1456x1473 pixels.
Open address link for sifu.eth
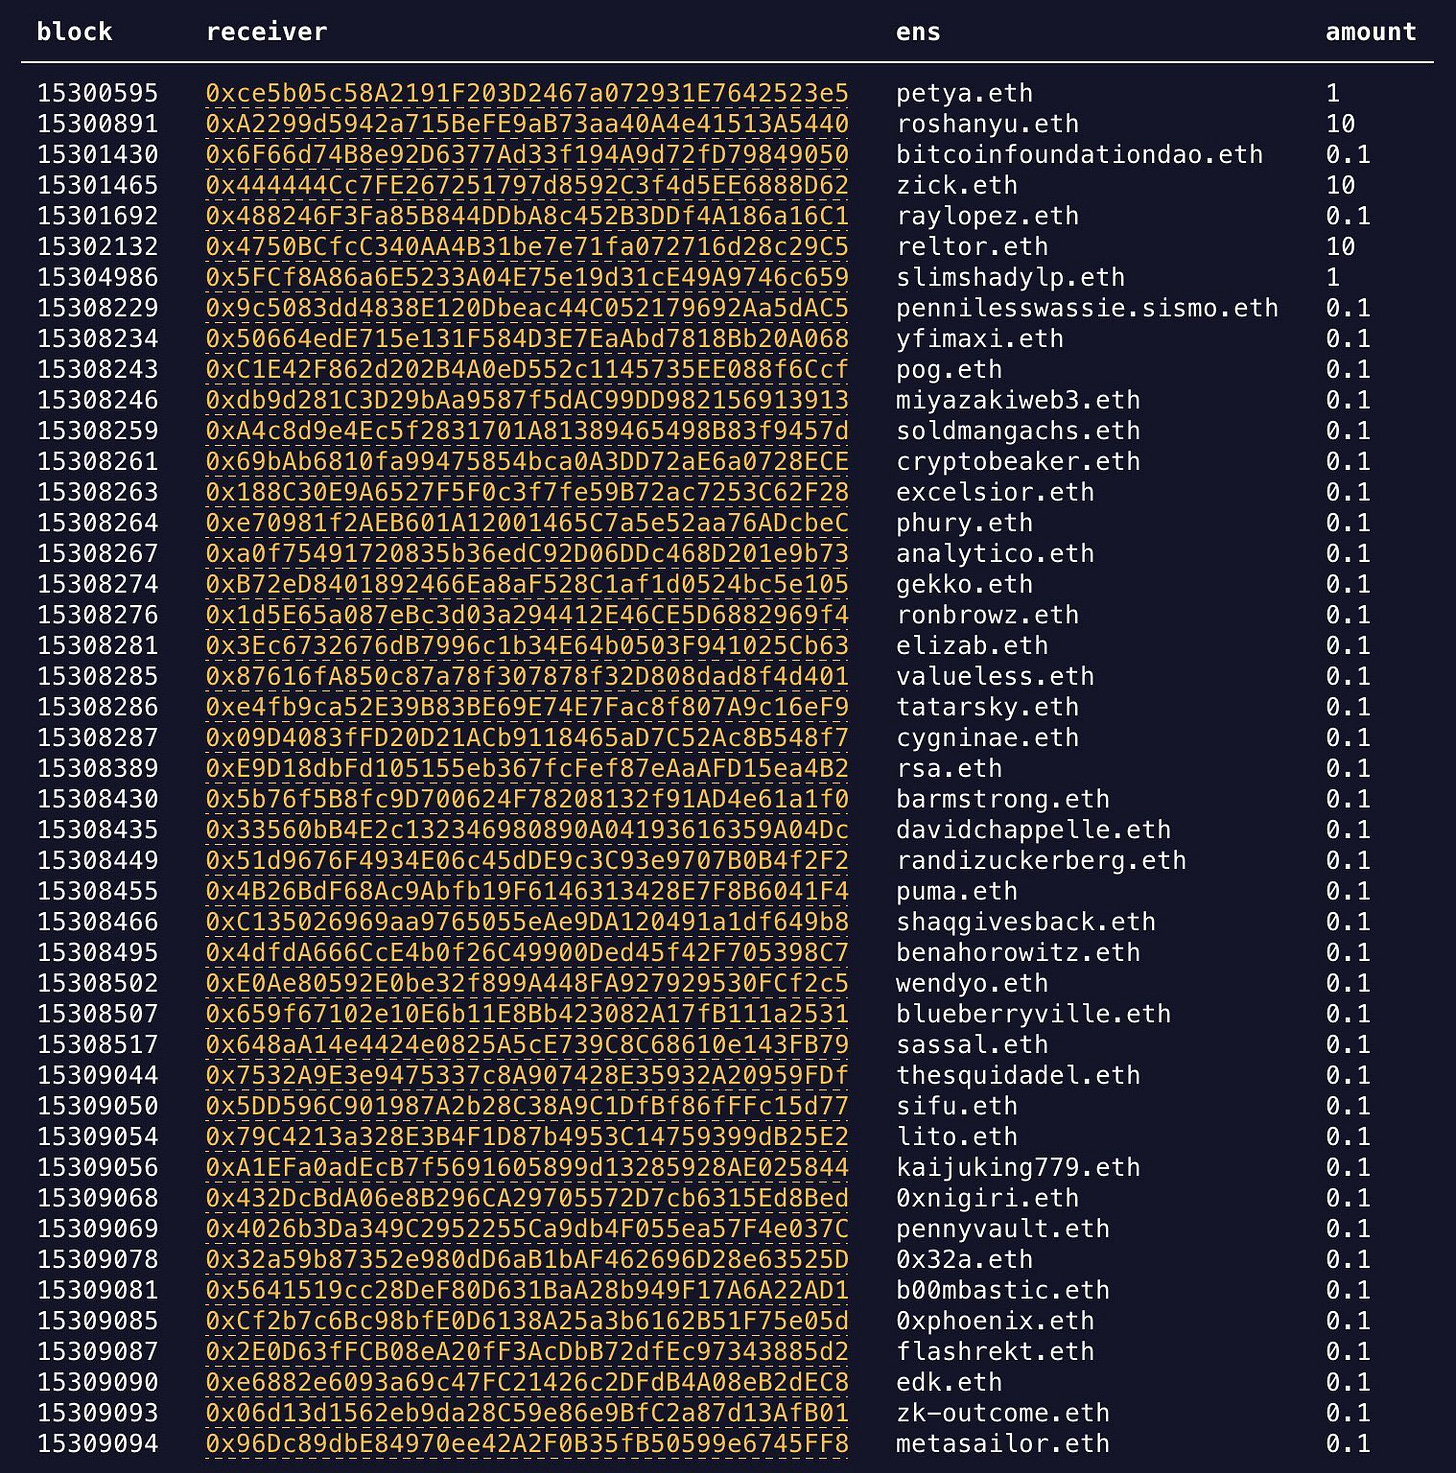[527, 1106]
